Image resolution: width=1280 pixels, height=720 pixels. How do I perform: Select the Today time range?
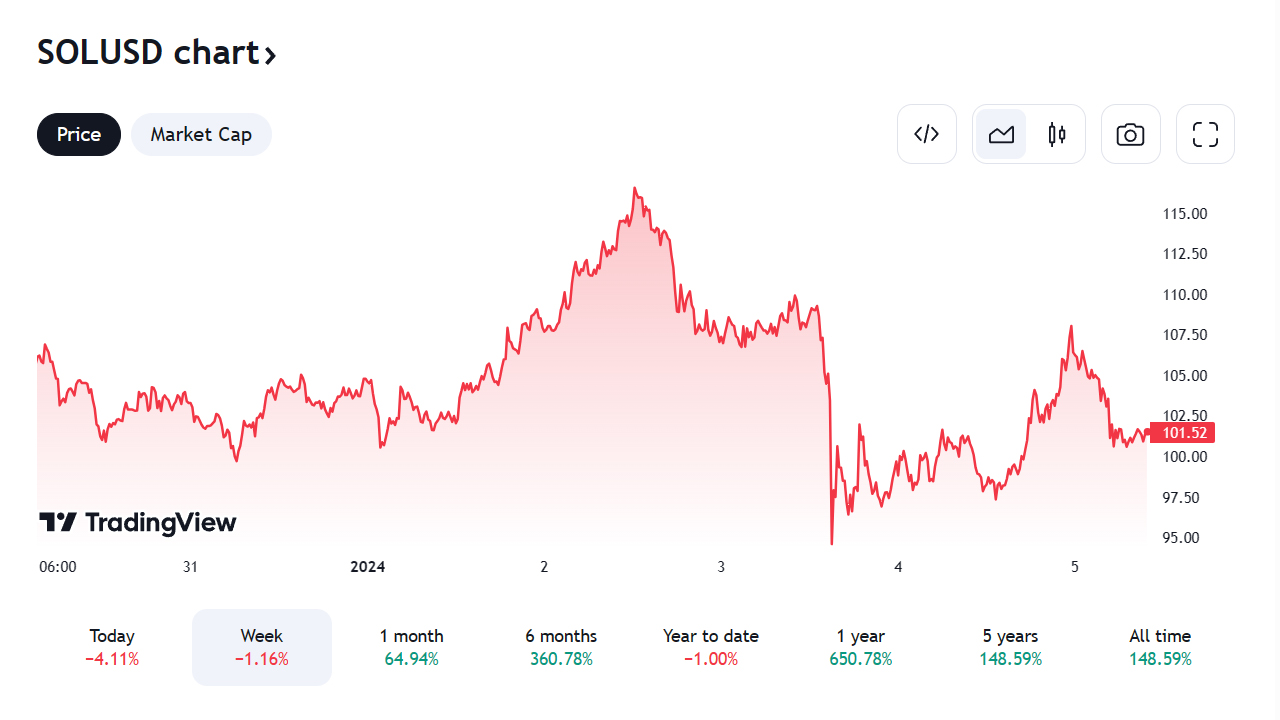pyautogui.click(x=112, y=647)
